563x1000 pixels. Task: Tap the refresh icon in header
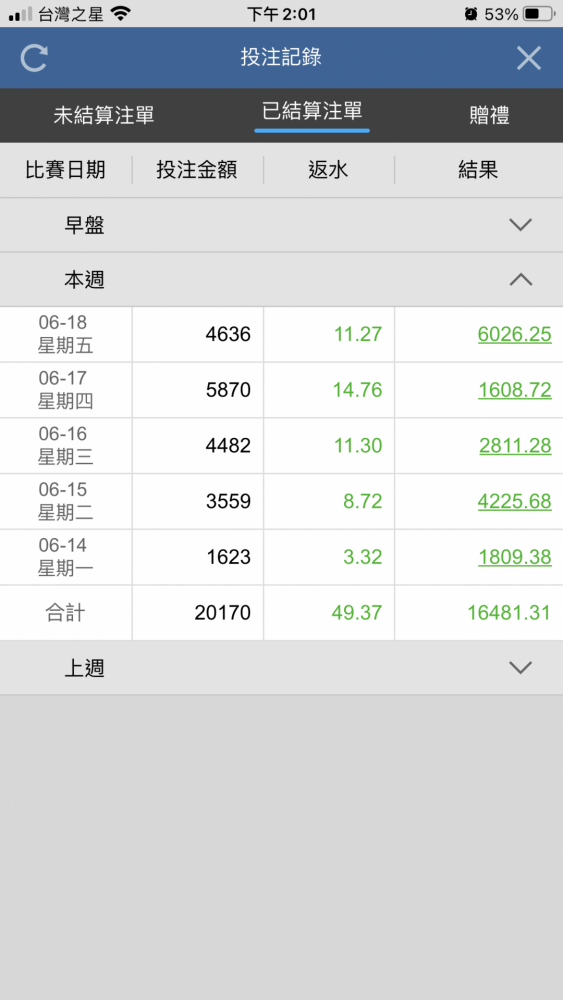34,57
